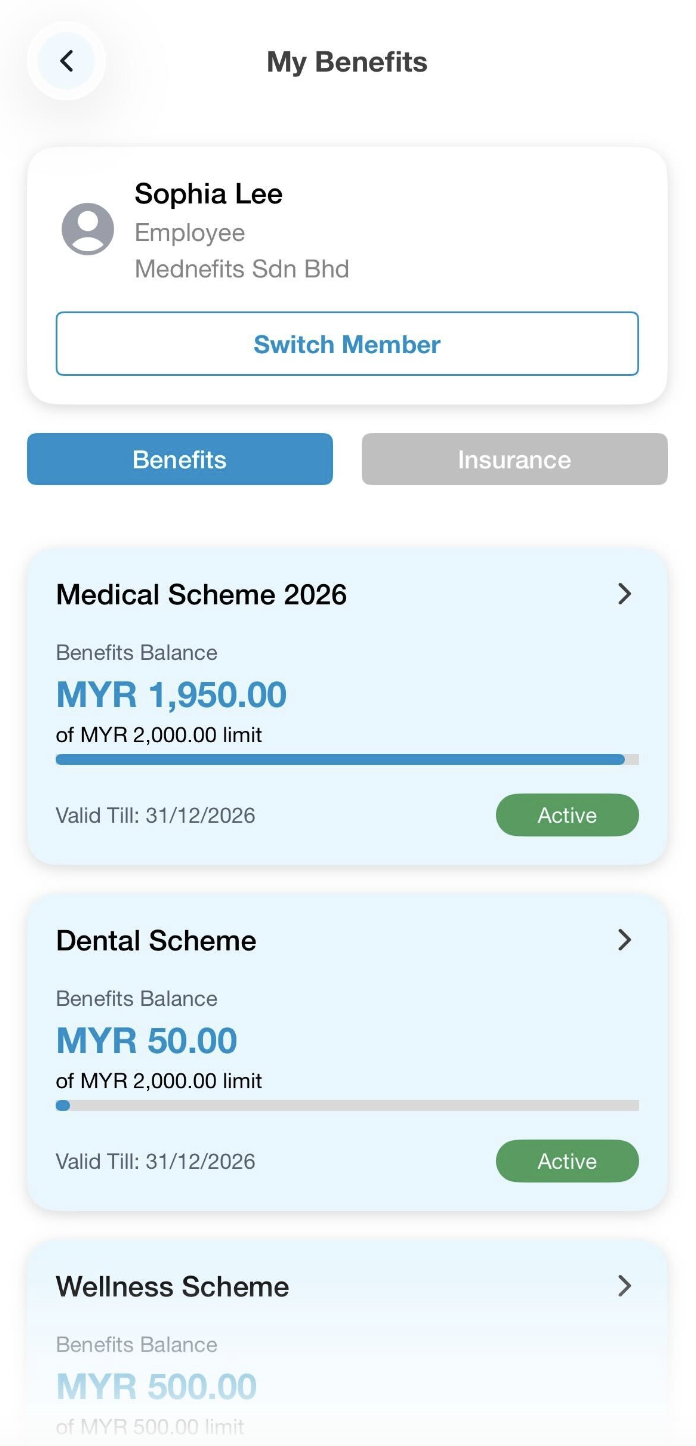Click the Medical Scheme 2026 title
The height and width of the screenshot is (1446, 696).
[201, 595]
